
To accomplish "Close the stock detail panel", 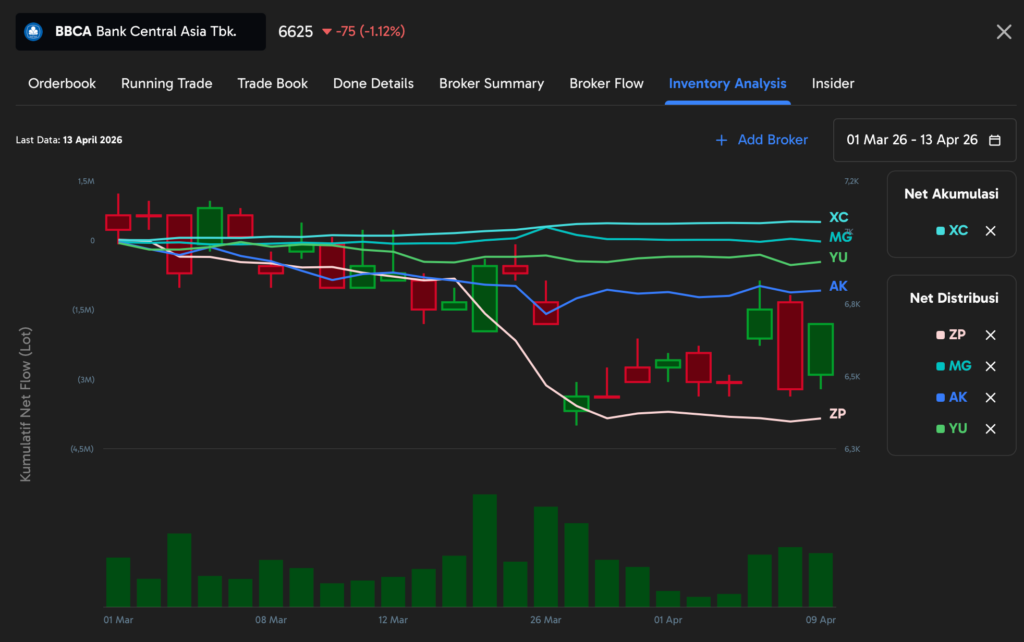I will (1004, 31).
